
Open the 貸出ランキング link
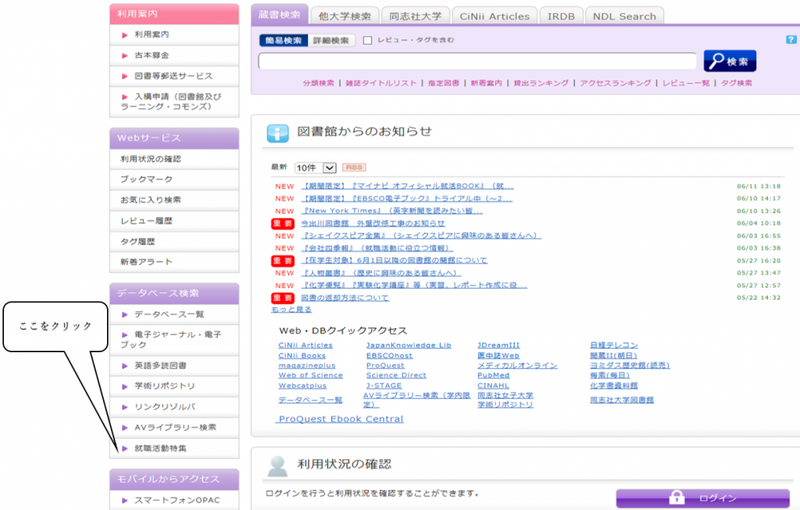[x=541, y=83]
